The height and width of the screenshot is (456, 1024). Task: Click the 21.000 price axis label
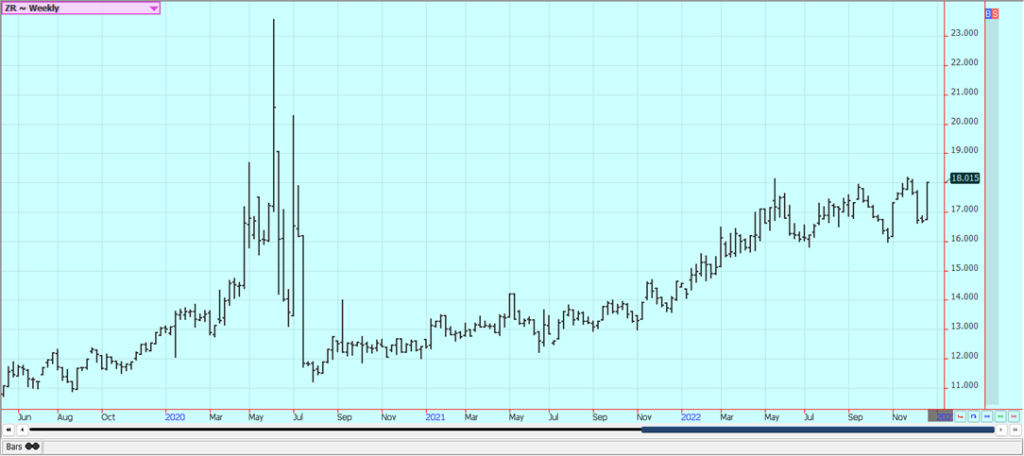[x=965, y=92]
